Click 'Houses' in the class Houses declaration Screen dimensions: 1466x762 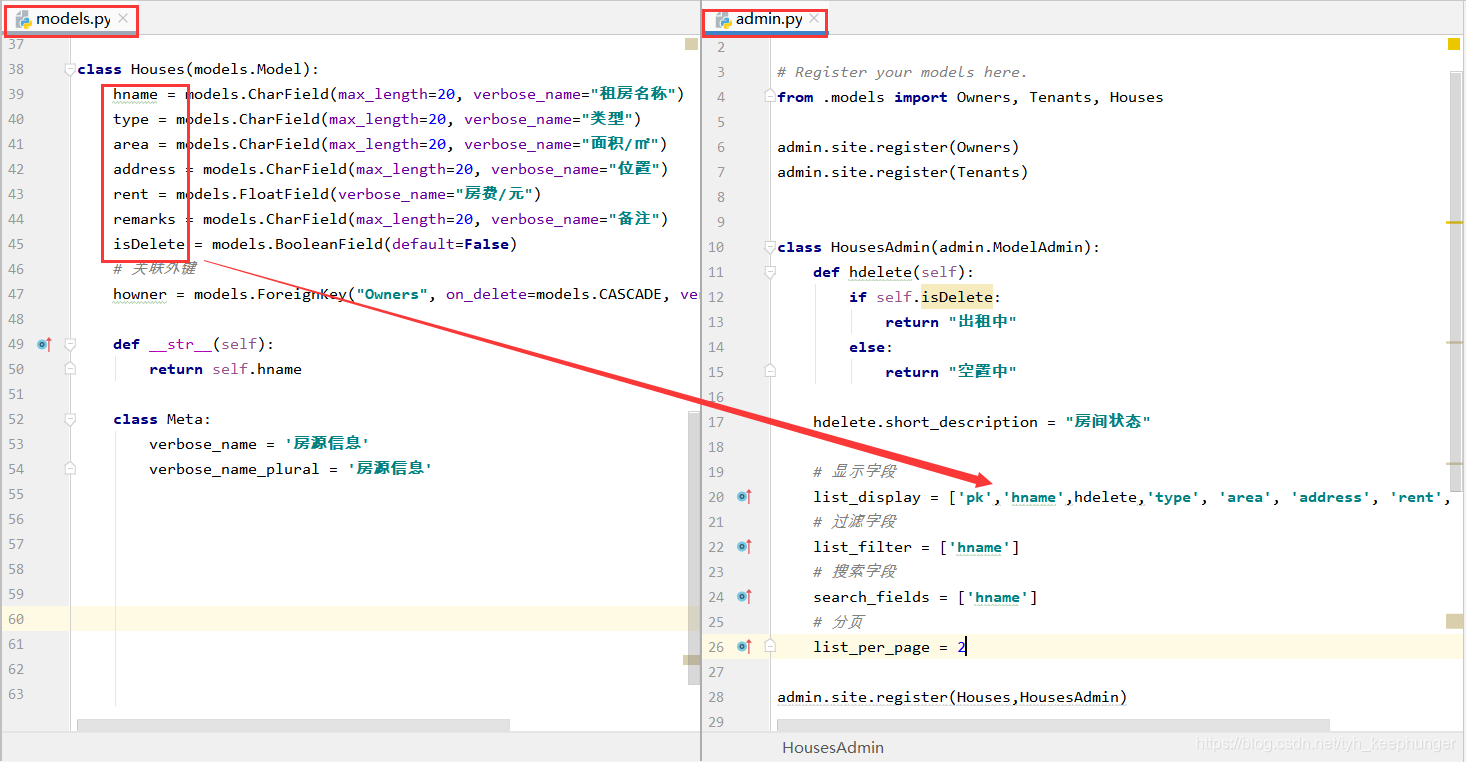158,69
